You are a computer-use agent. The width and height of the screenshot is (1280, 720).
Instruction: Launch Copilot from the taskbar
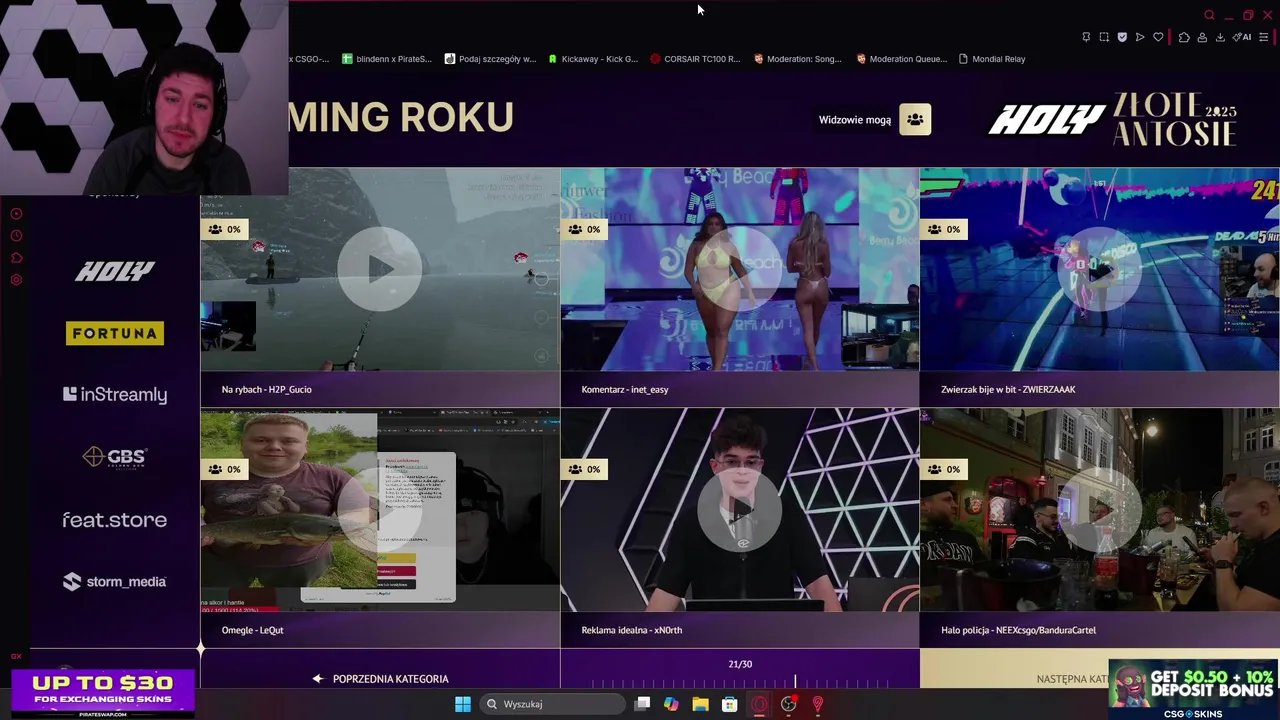(x=671, y=704)
